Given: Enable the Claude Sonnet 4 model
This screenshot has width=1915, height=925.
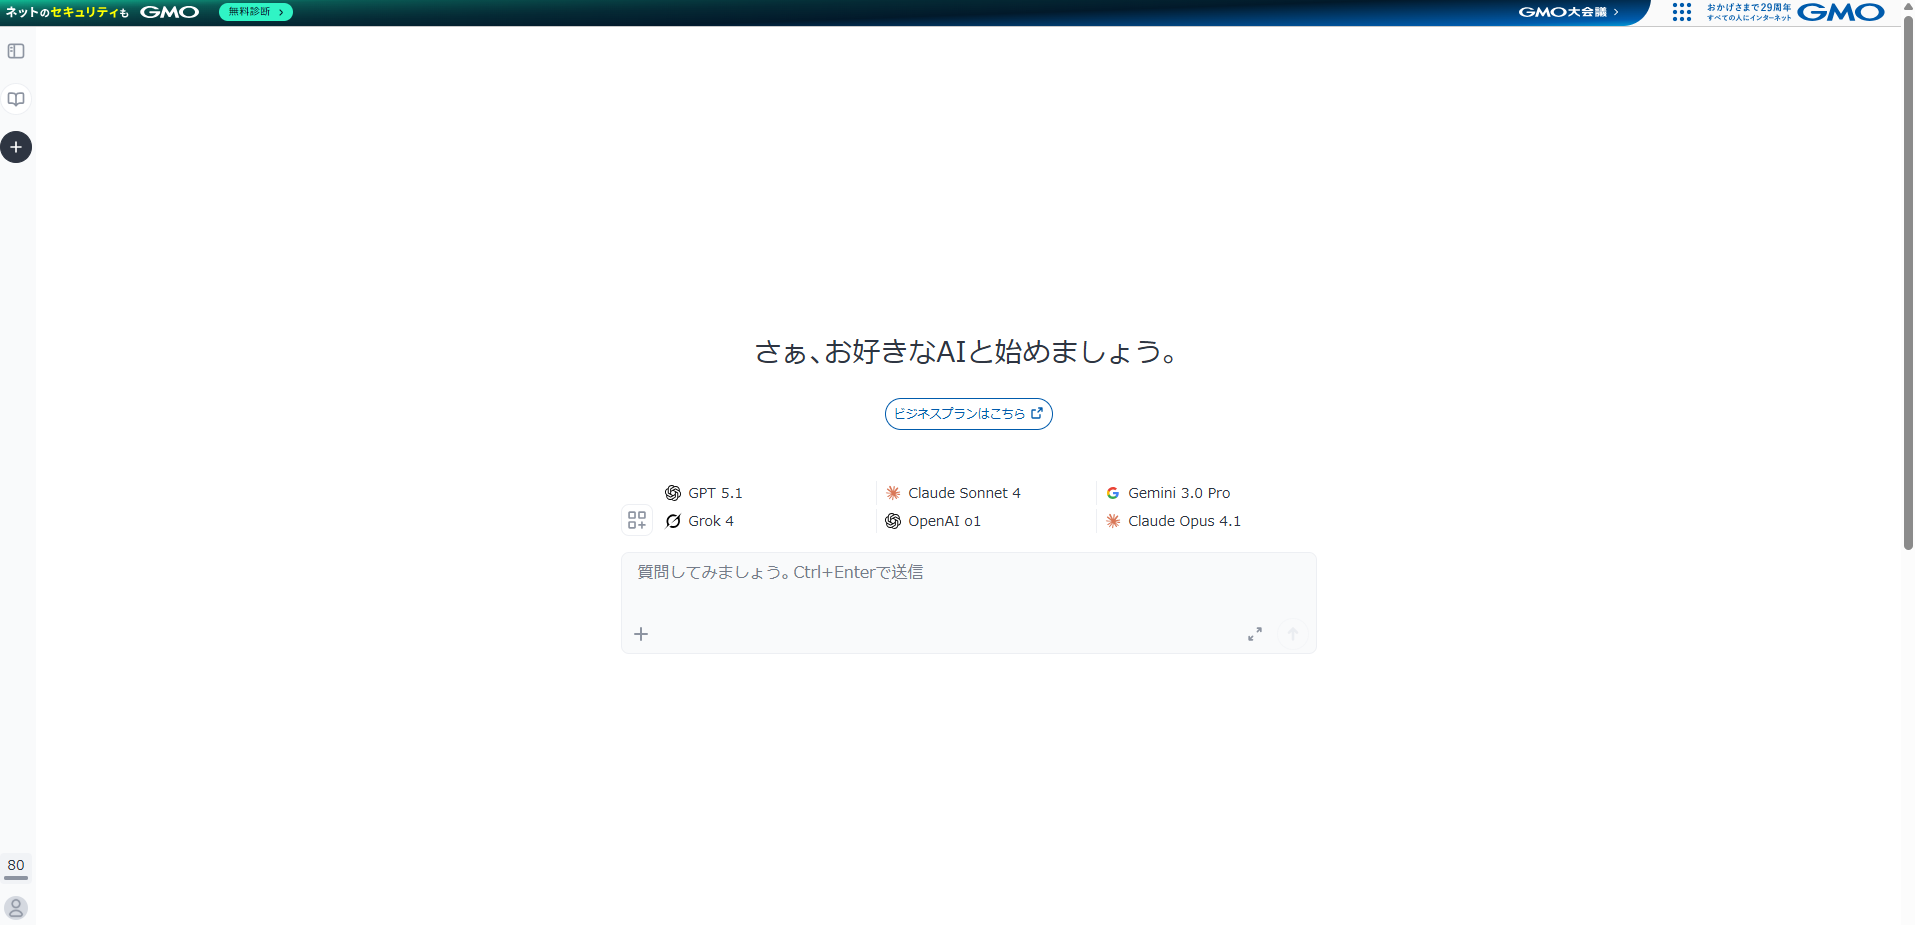Looking at the screenshot, I should [x=952, y=492].
